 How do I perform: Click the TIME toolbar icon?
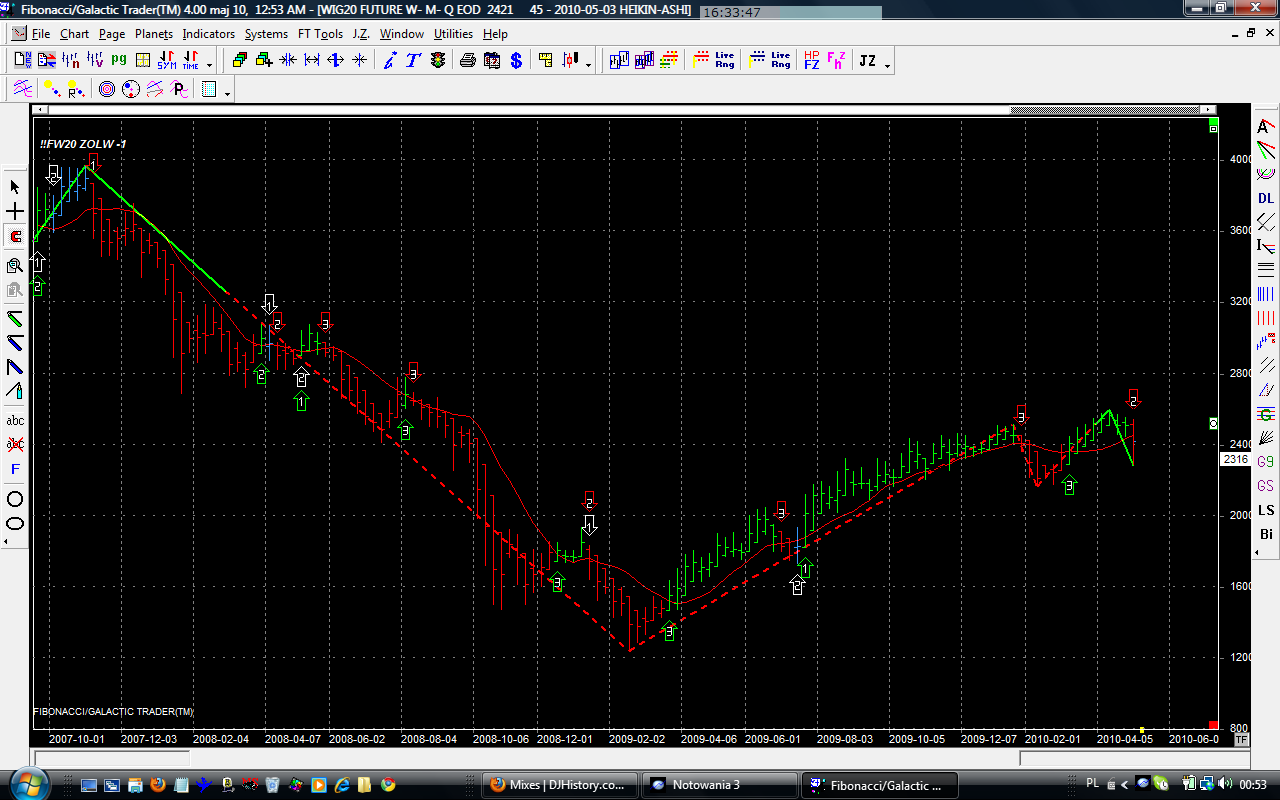[189, 61]
